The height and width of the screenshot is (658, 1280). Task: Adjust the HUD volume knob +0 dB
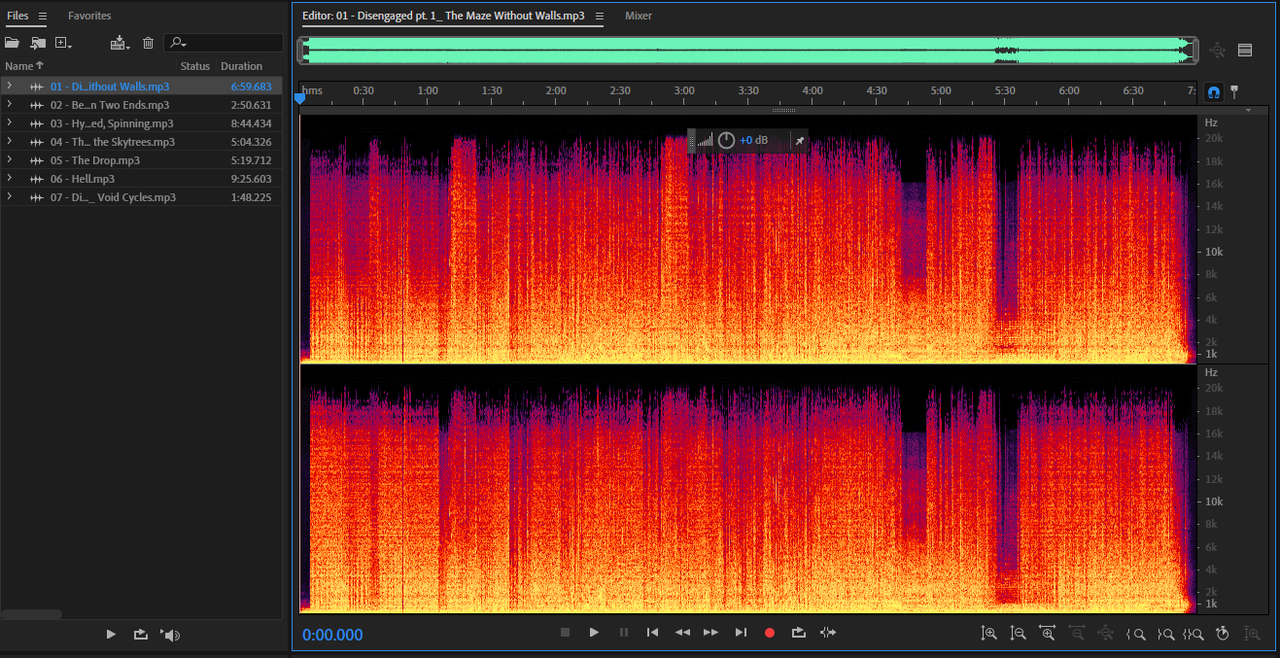(726, 141)
